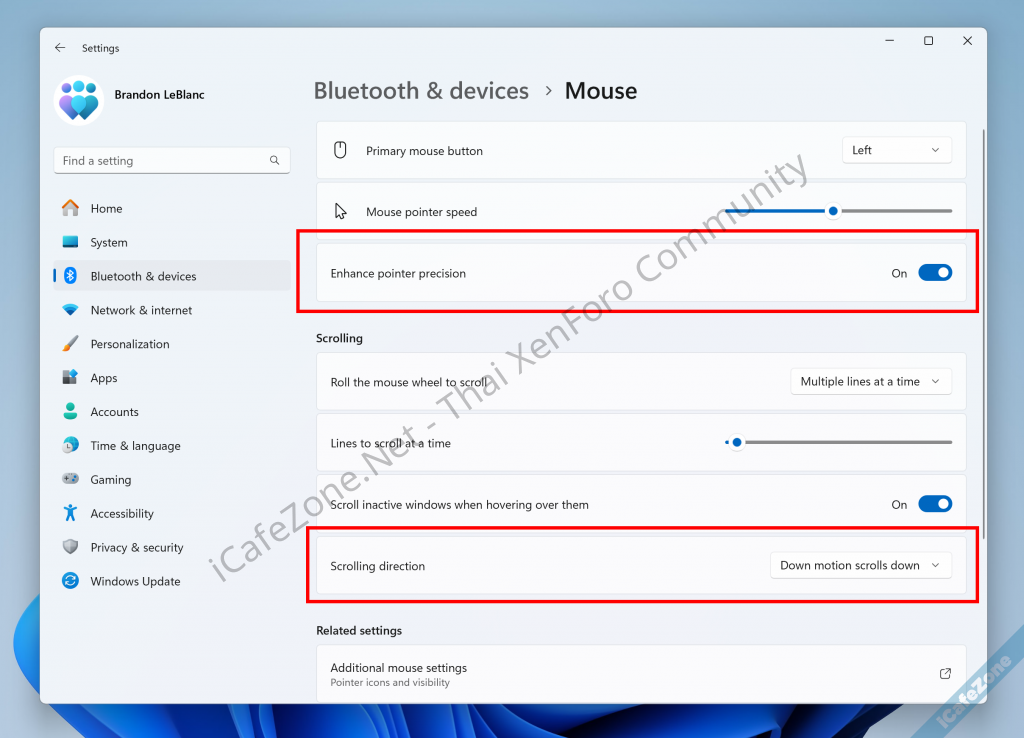Click the search magnifier icon
Viewport: 1024px width, 738px height.
coord(275,160)
